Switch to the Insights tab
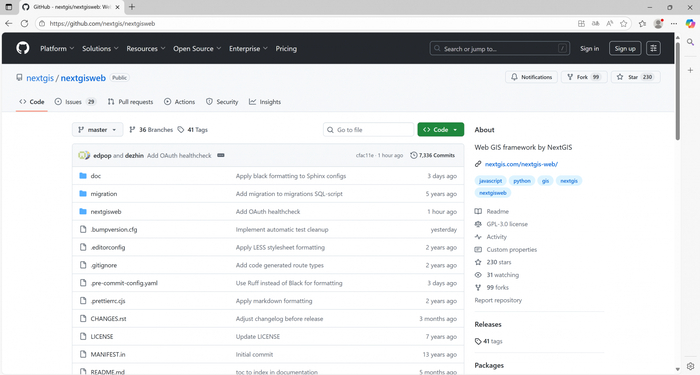 point(265,102)
